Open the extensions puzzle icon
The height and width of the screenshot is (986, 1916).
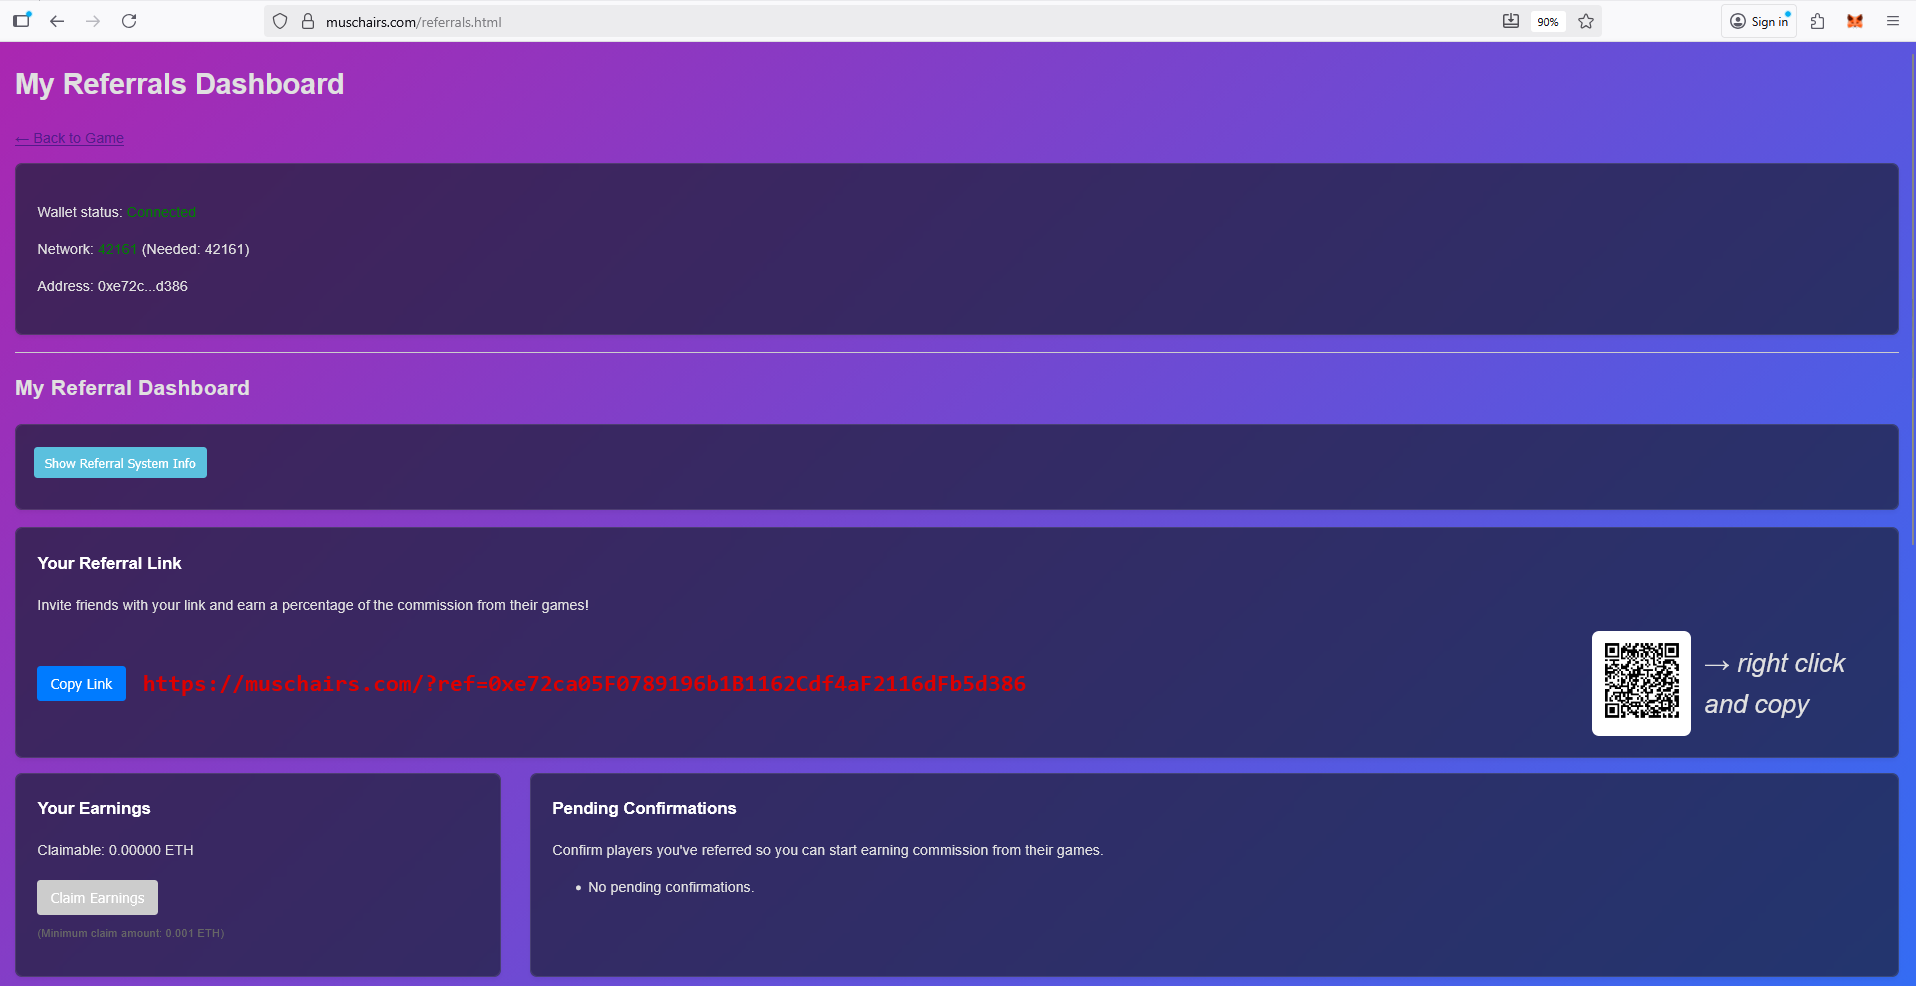point(1818,21)
